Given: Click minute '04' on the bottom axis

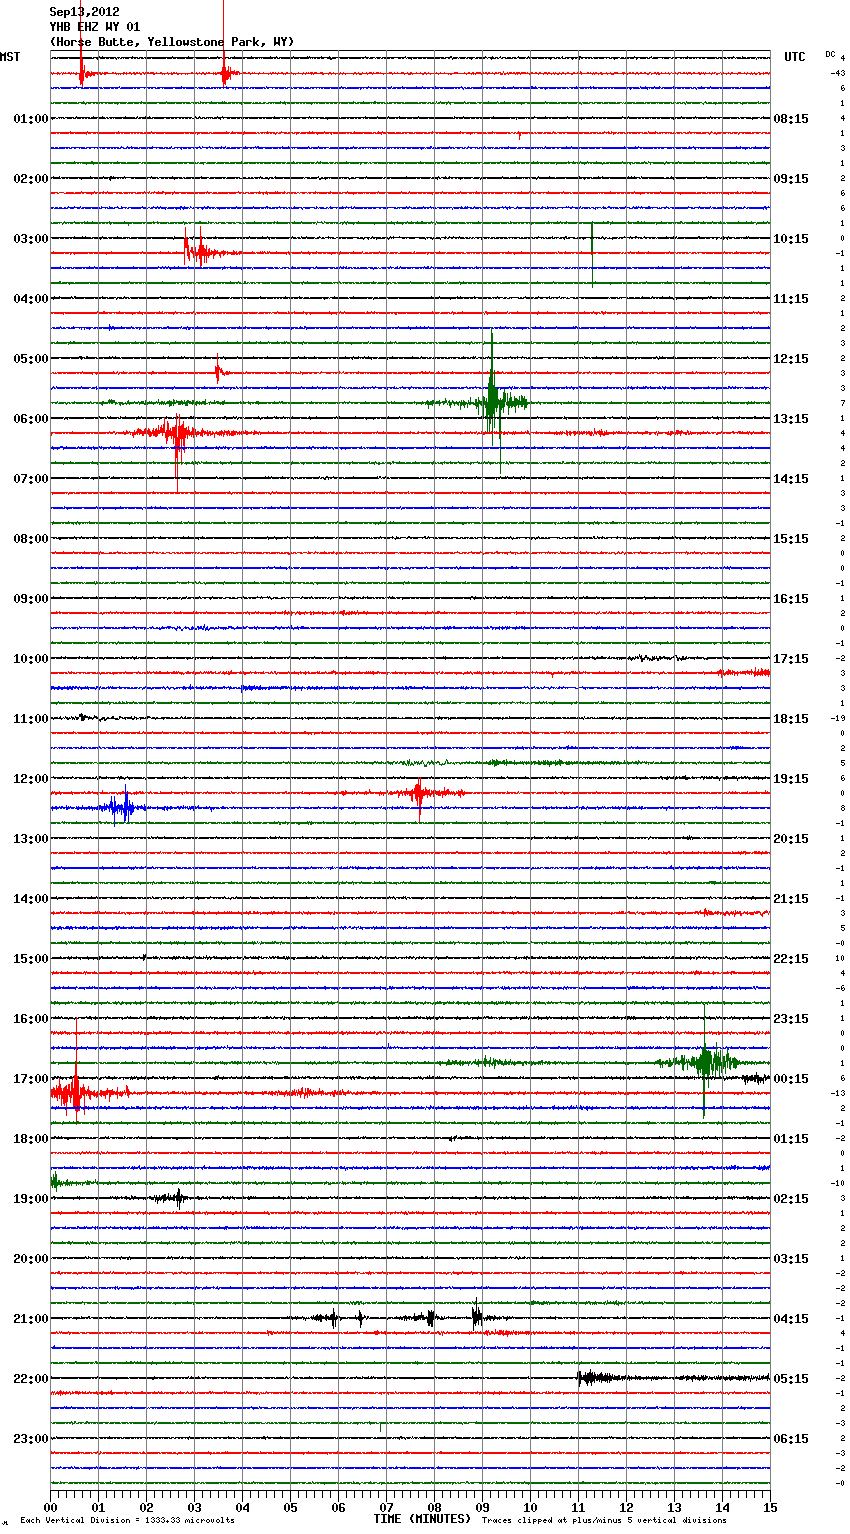Looking at the screenshot, I should (243, 1507).
